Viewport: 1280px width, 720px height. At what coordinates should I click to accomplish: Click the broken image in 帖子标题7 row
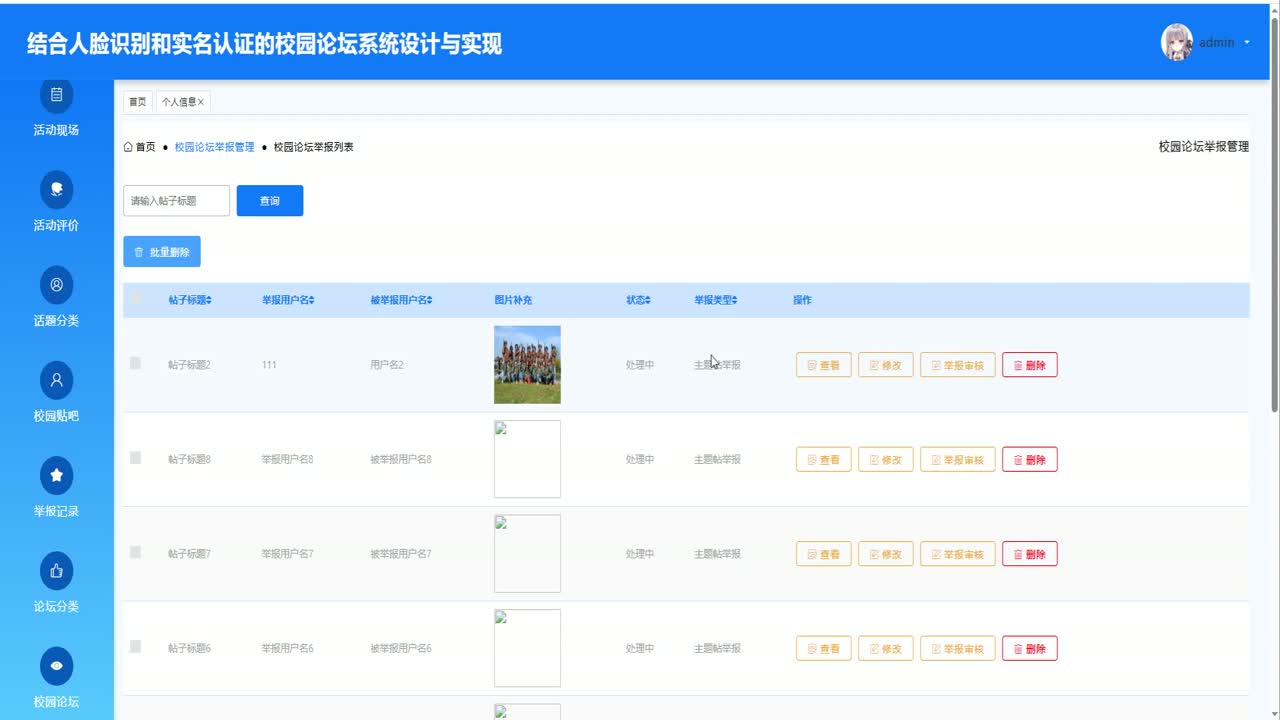click(x=527, y=553)
